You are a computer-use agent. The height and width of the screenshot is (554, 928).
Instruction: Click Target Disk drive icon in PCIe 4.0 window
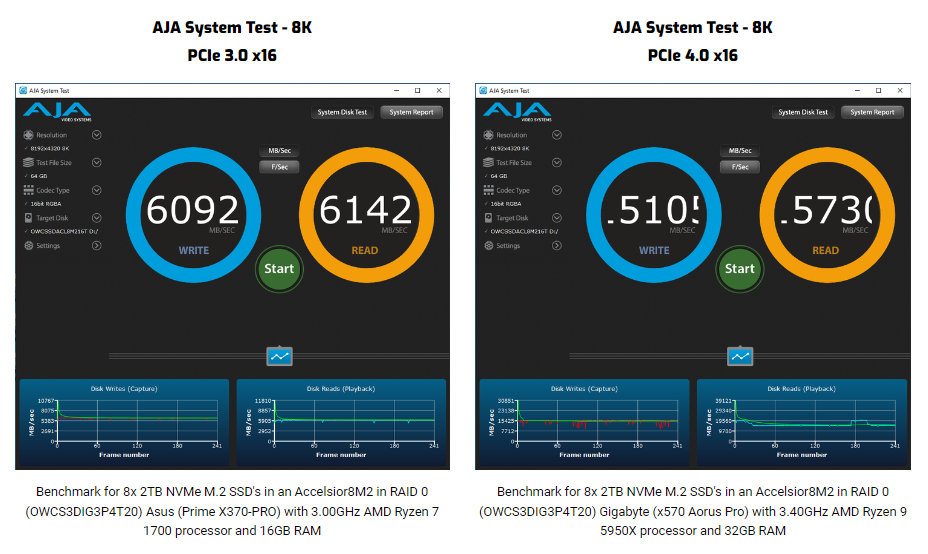(x=488, y=218)
